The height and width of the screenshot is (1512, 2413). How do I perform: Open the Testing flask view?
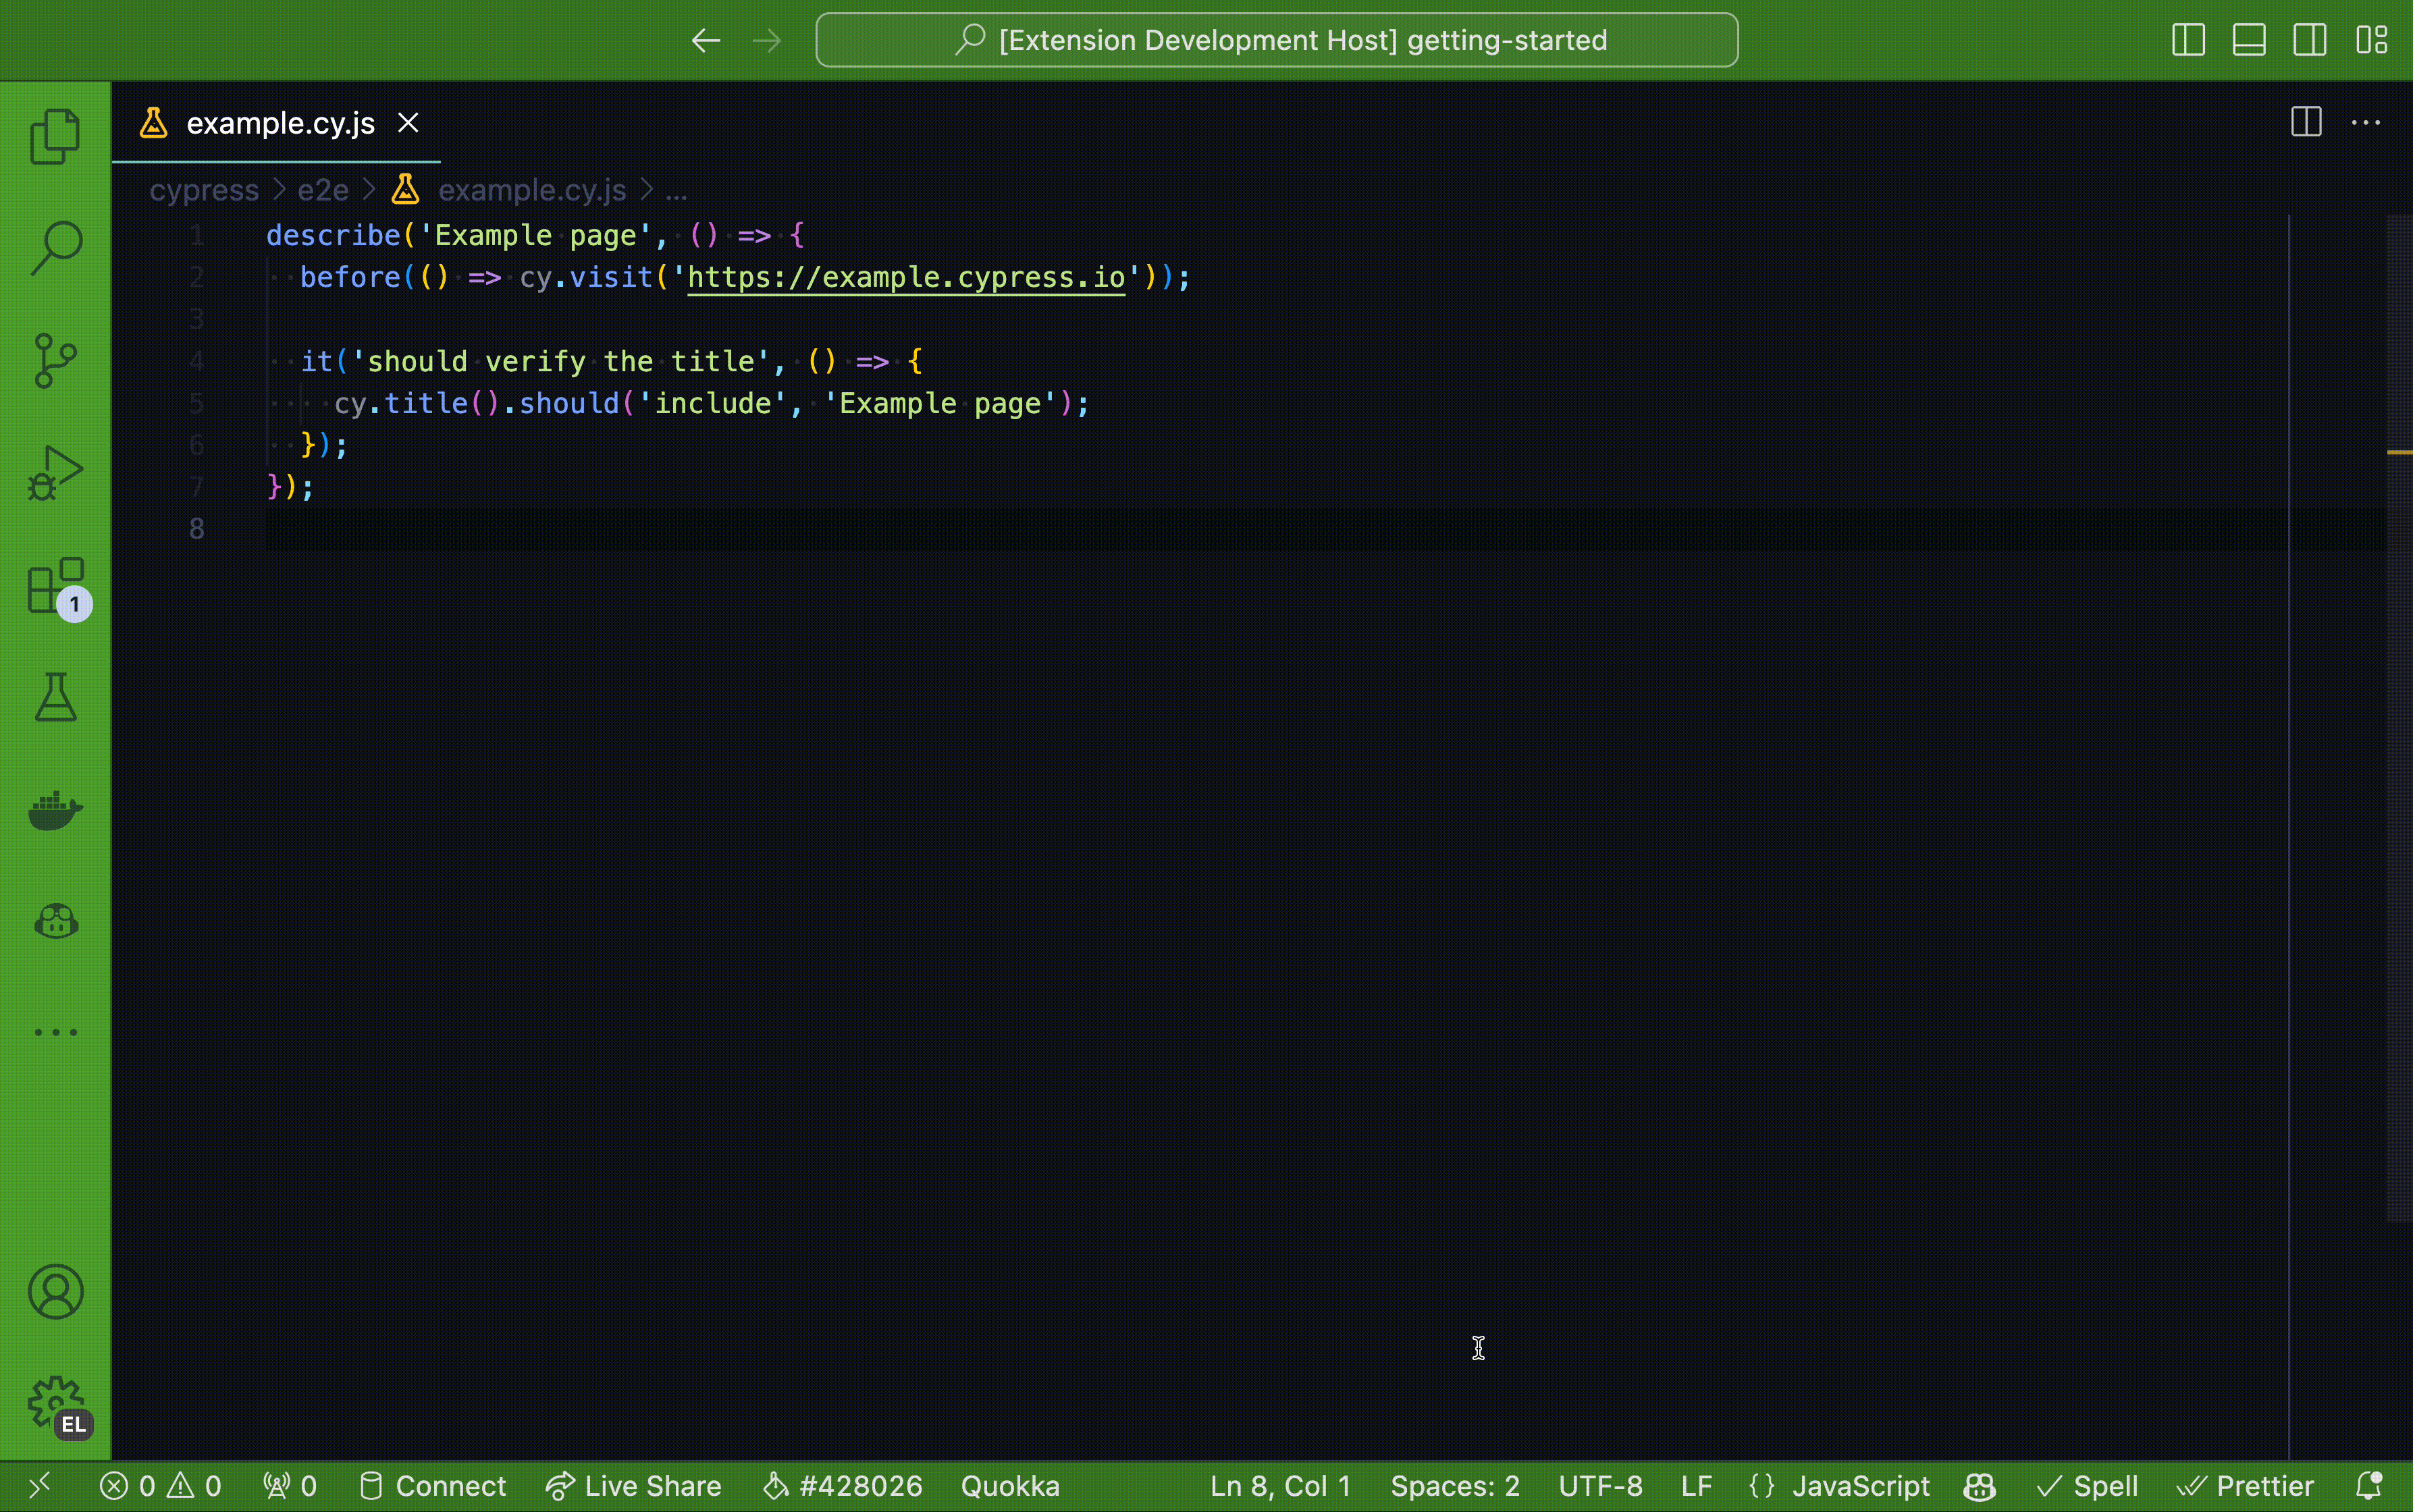tap(55, 698)
